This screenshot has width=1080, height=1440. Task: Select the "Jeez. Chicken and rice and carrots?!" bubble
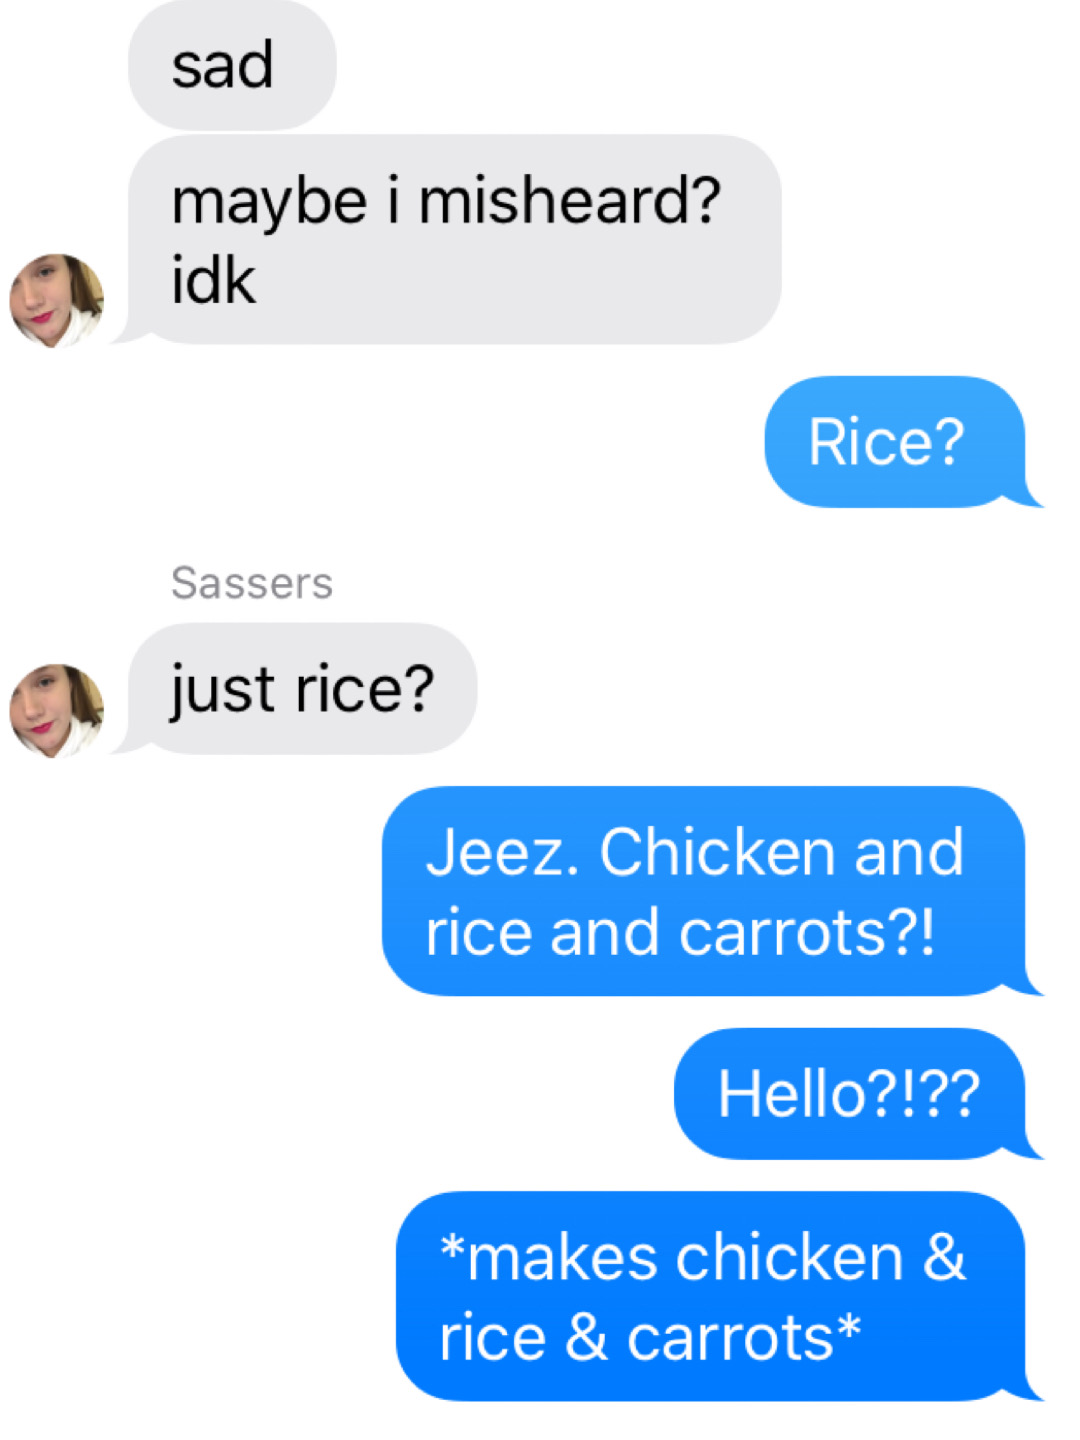click(703, 891)
